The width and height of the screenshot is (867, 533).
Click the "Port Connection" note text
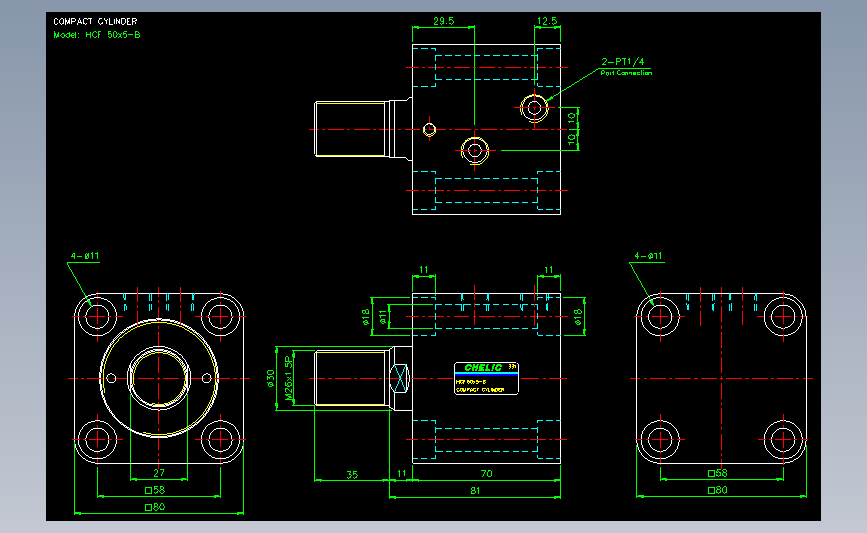pyautogui.click(x=626, y=72)
